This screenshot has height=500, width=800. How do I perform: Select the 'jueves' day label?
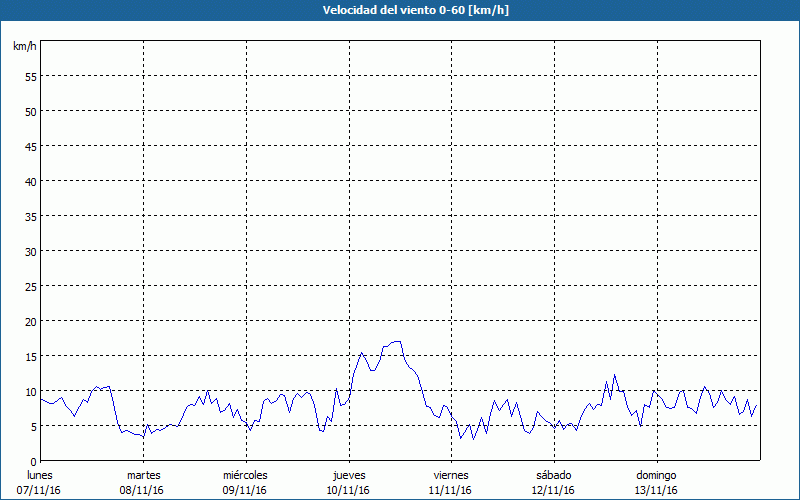pyautogui.click(x=348, y=474)
